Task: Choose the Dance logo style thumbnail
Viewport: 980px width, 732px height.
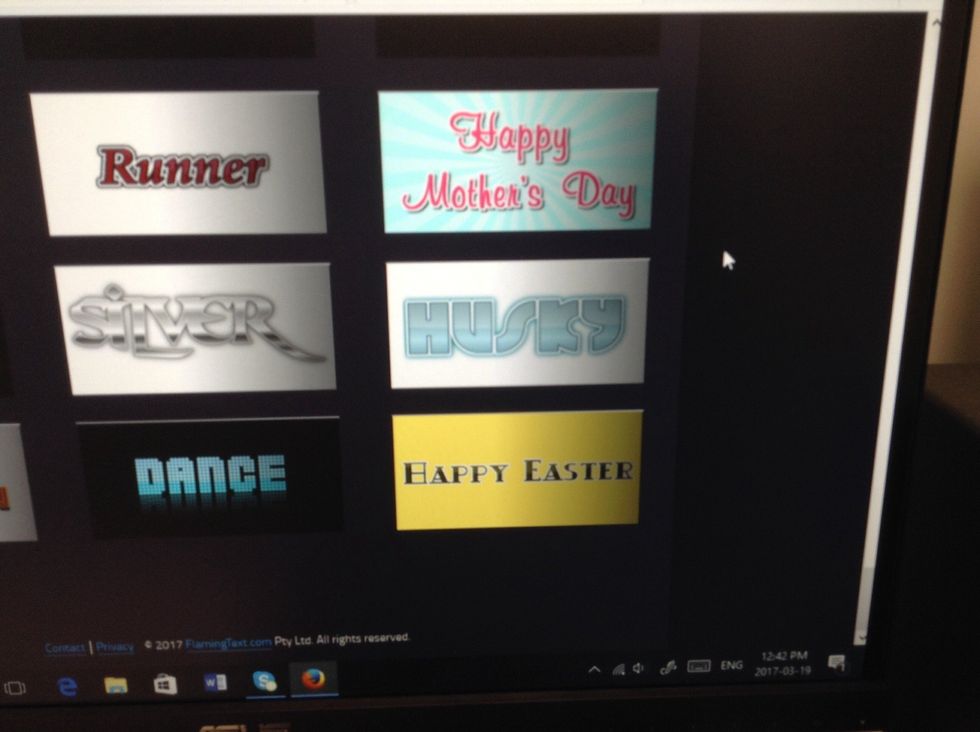Action: (209, 478)
